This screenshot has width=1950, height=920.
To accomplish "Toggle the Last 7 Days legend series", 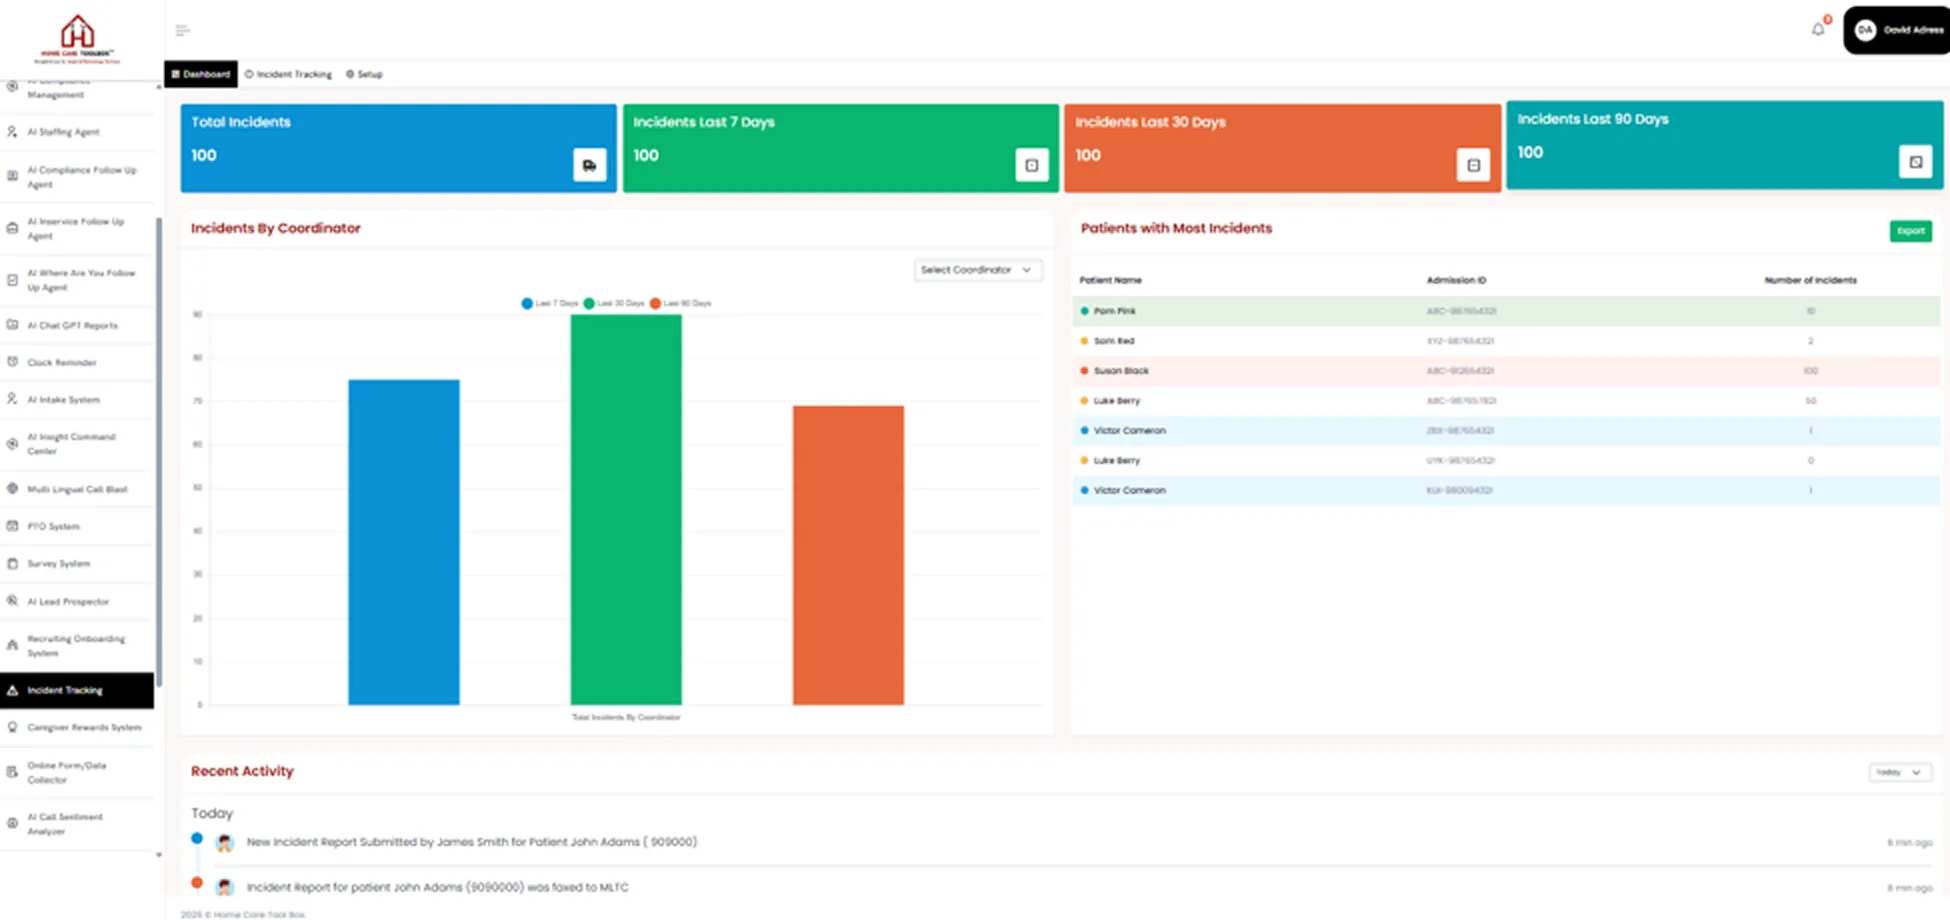I will coord(549,303).
